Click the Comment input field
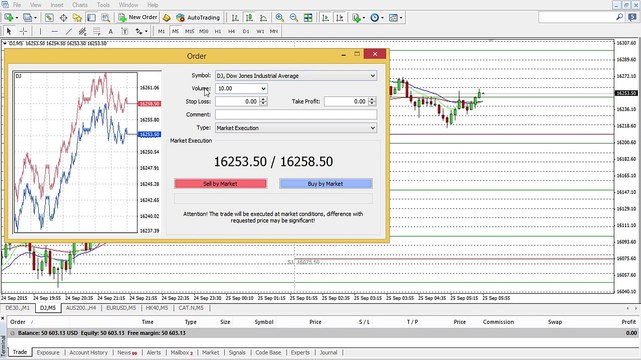The width and height of the screenshot is (641, 360). (x=296, y=114)
